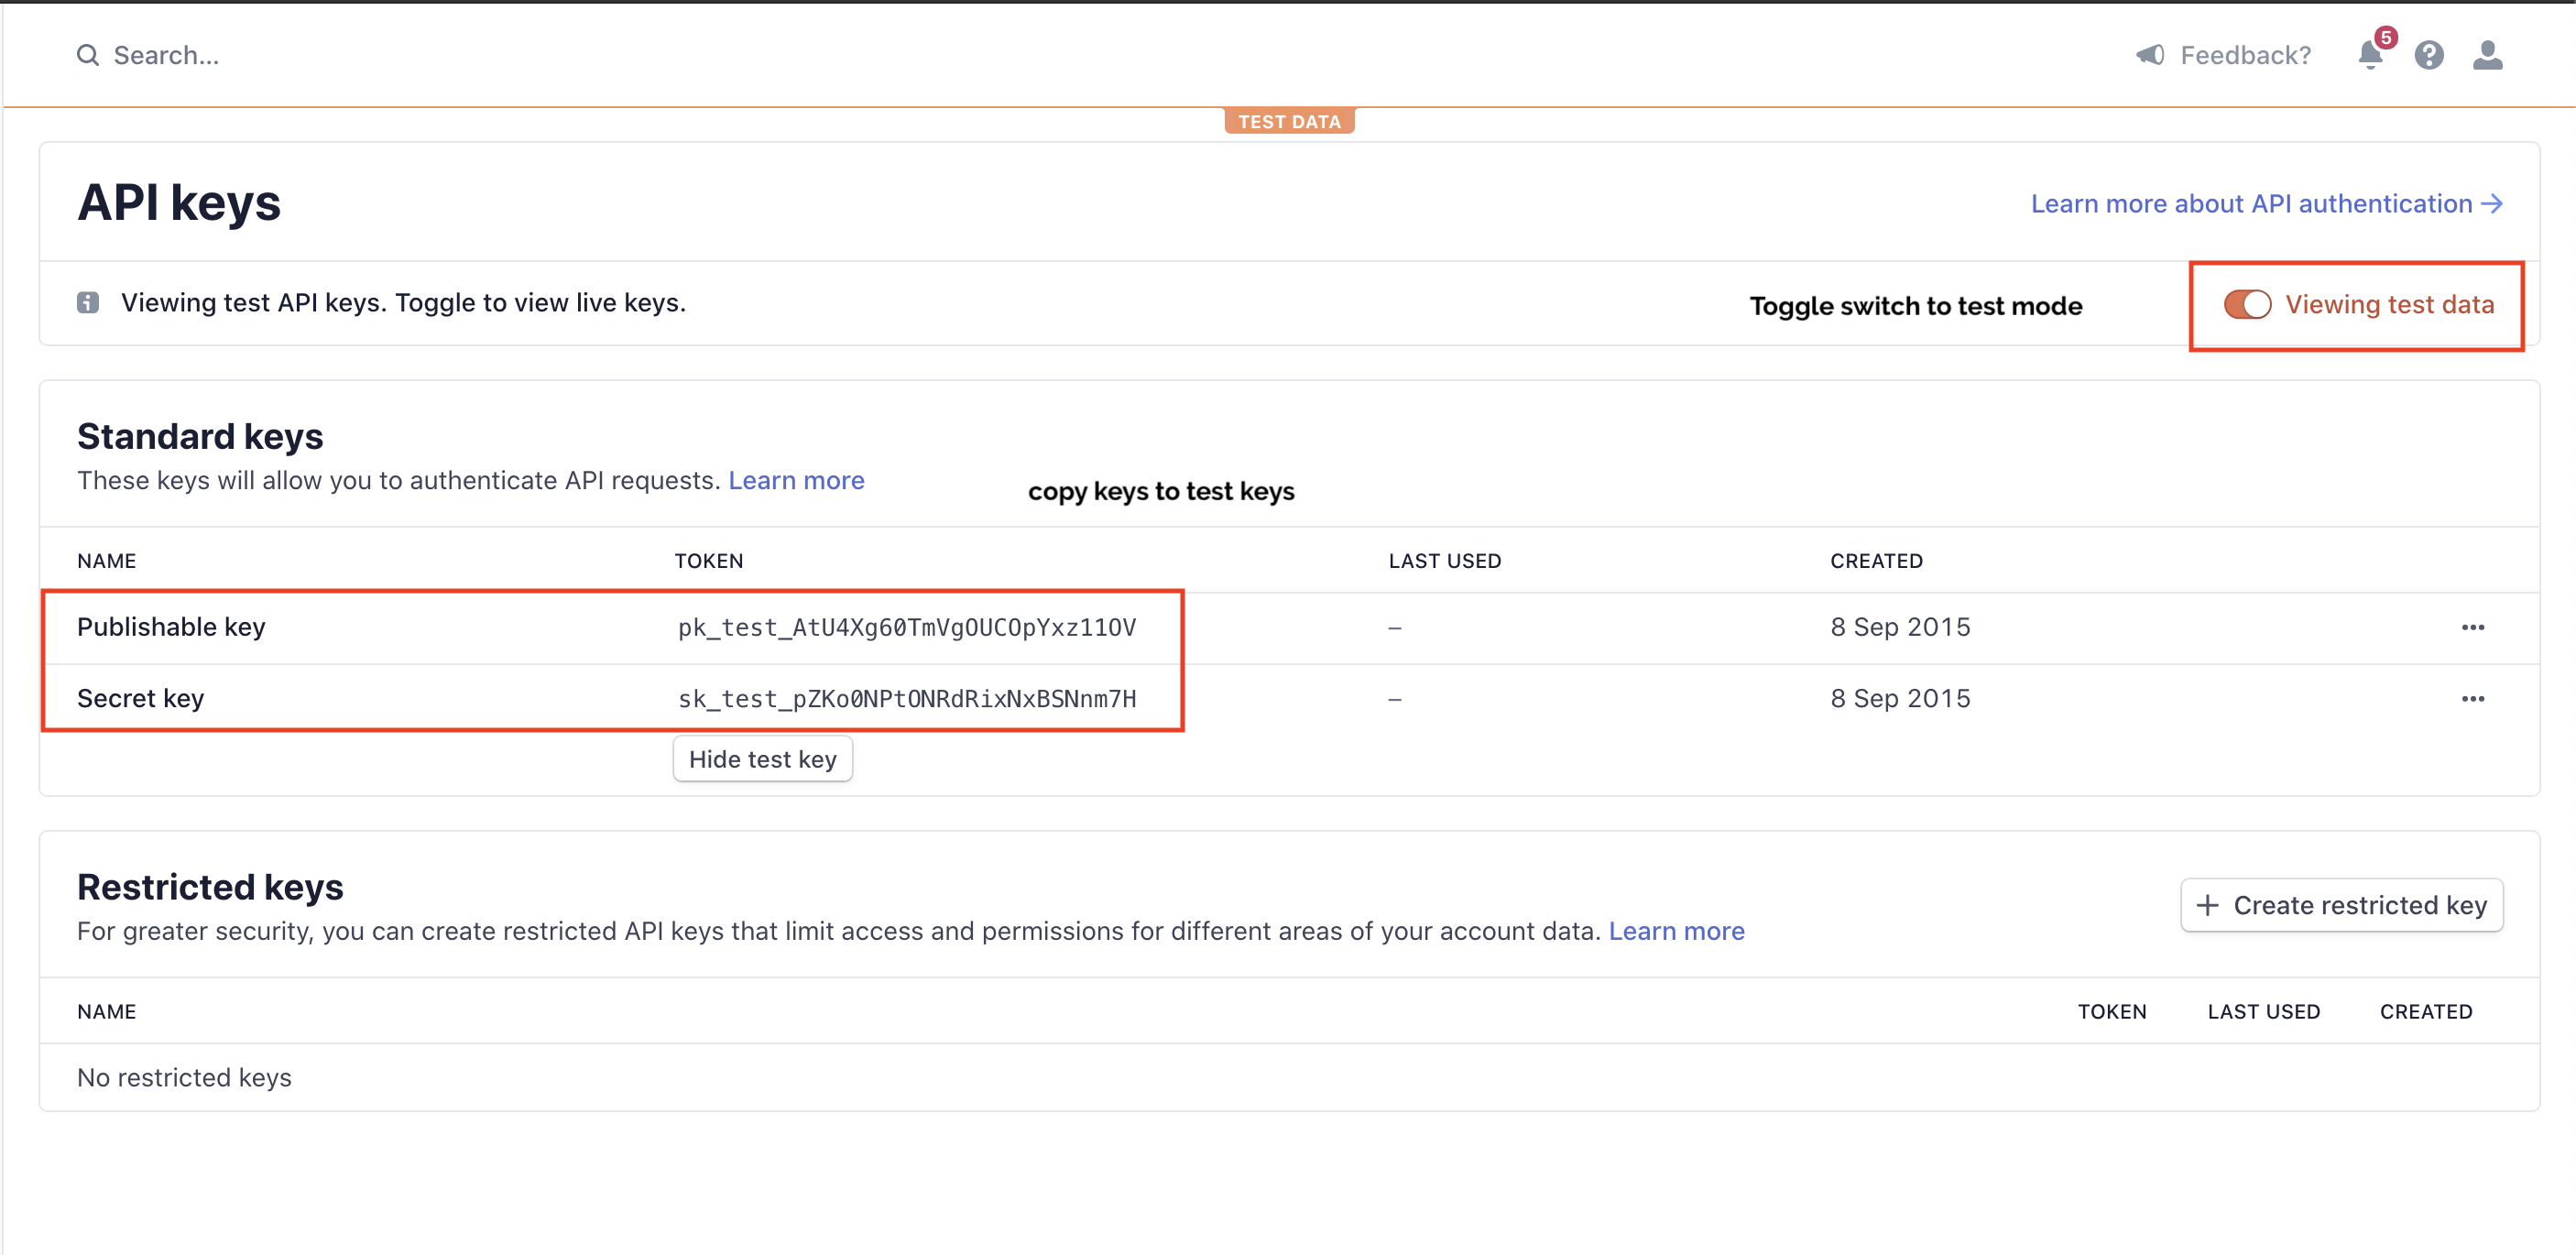2576x1255 pixels.
Task: Click the info icon beside the test keys notice
Action: (x=88, y=303)
